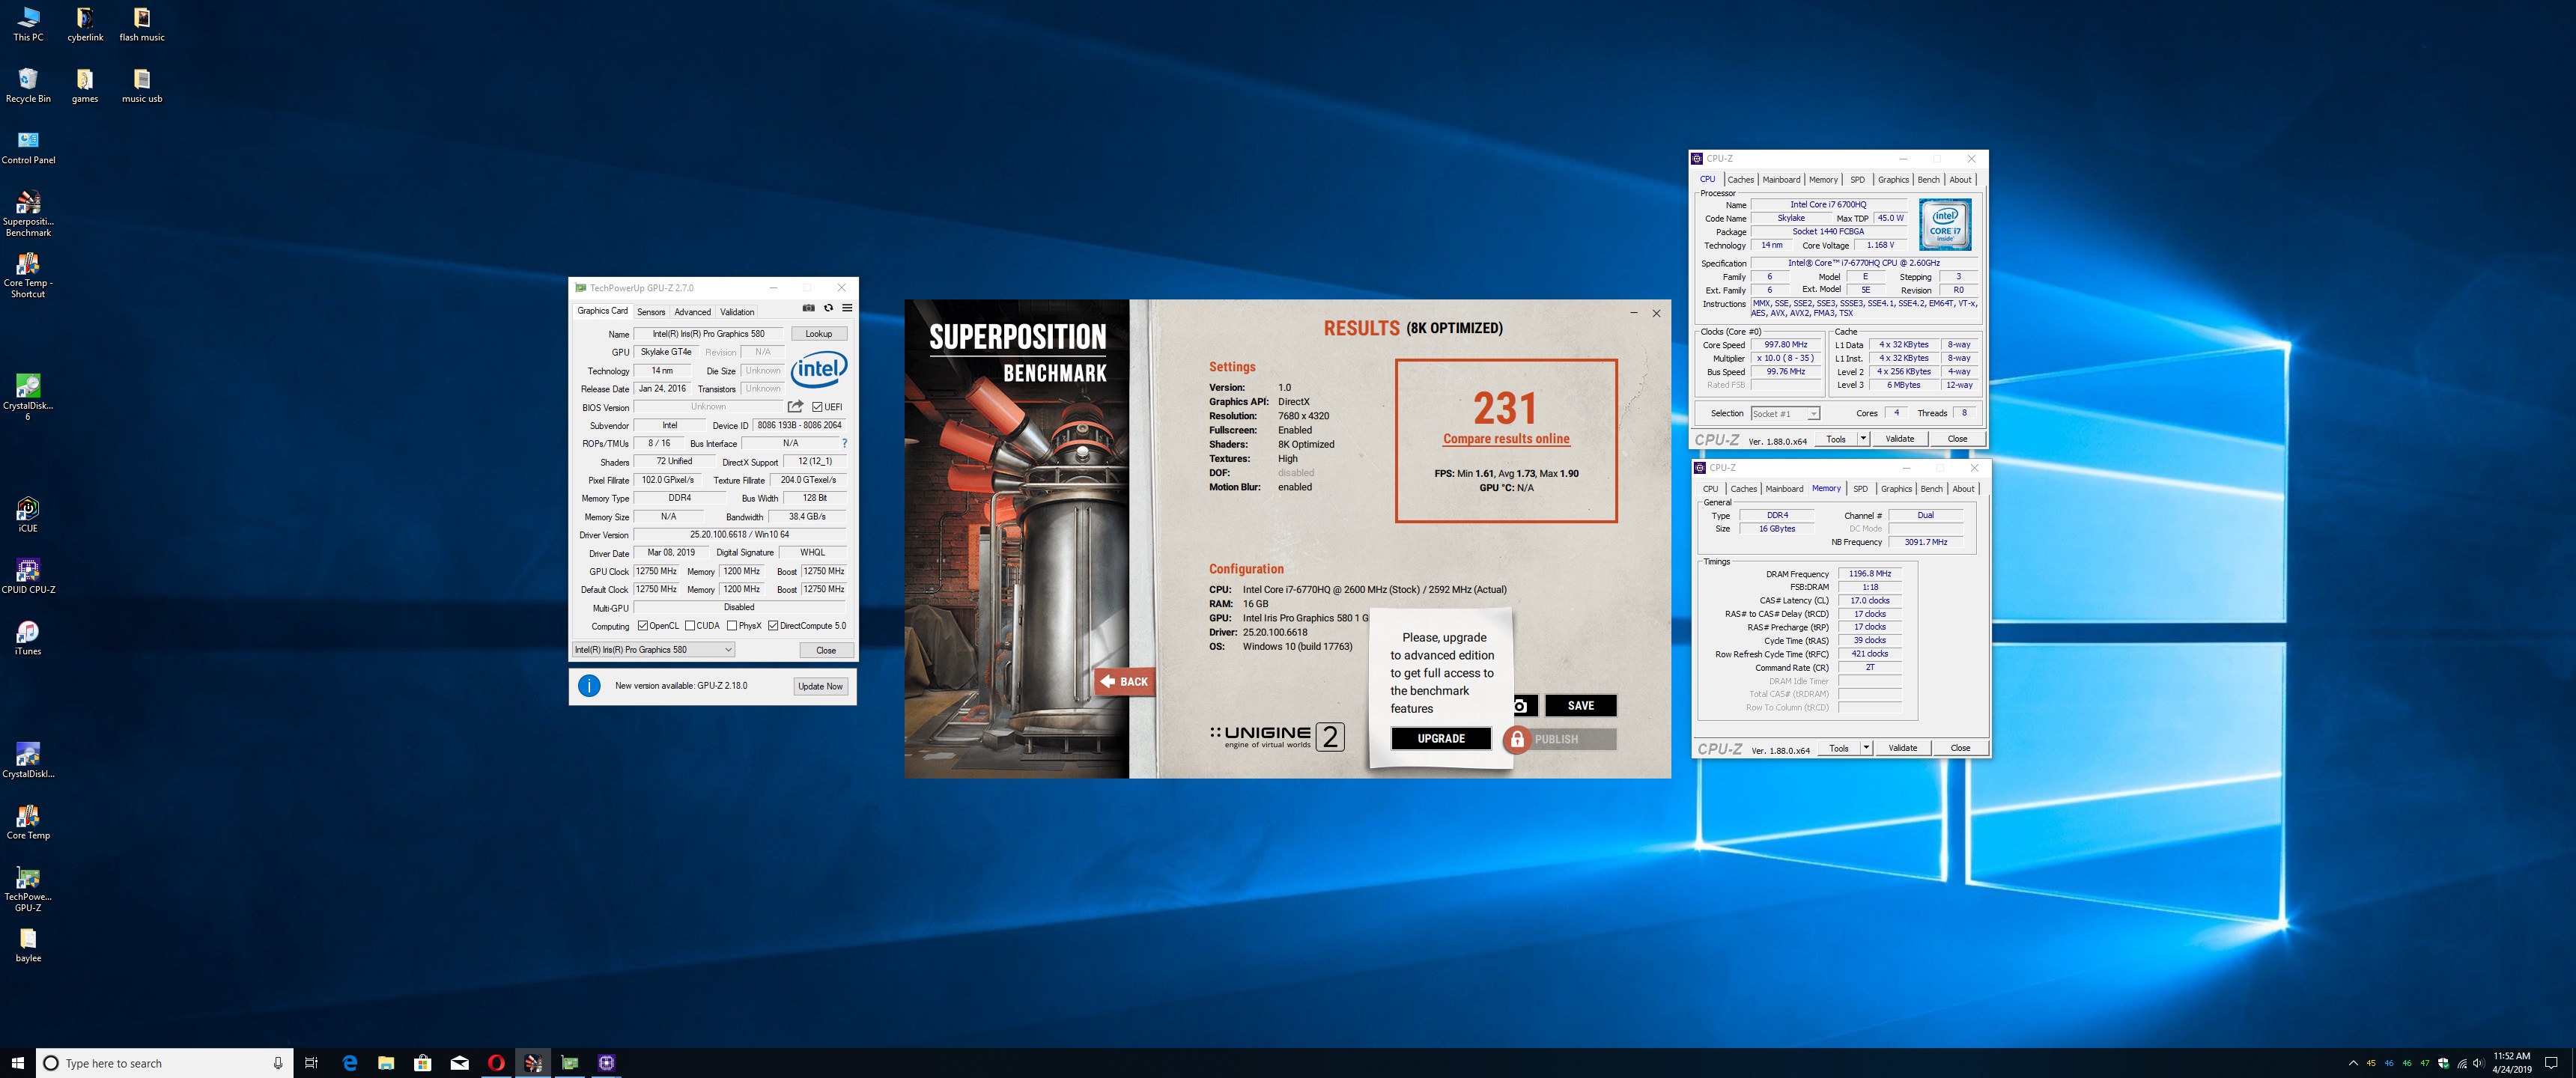Open the Superposition Benchmark desktop shortcut
This screenshot has width=2576, height=1078.
(x=28, y=213)
